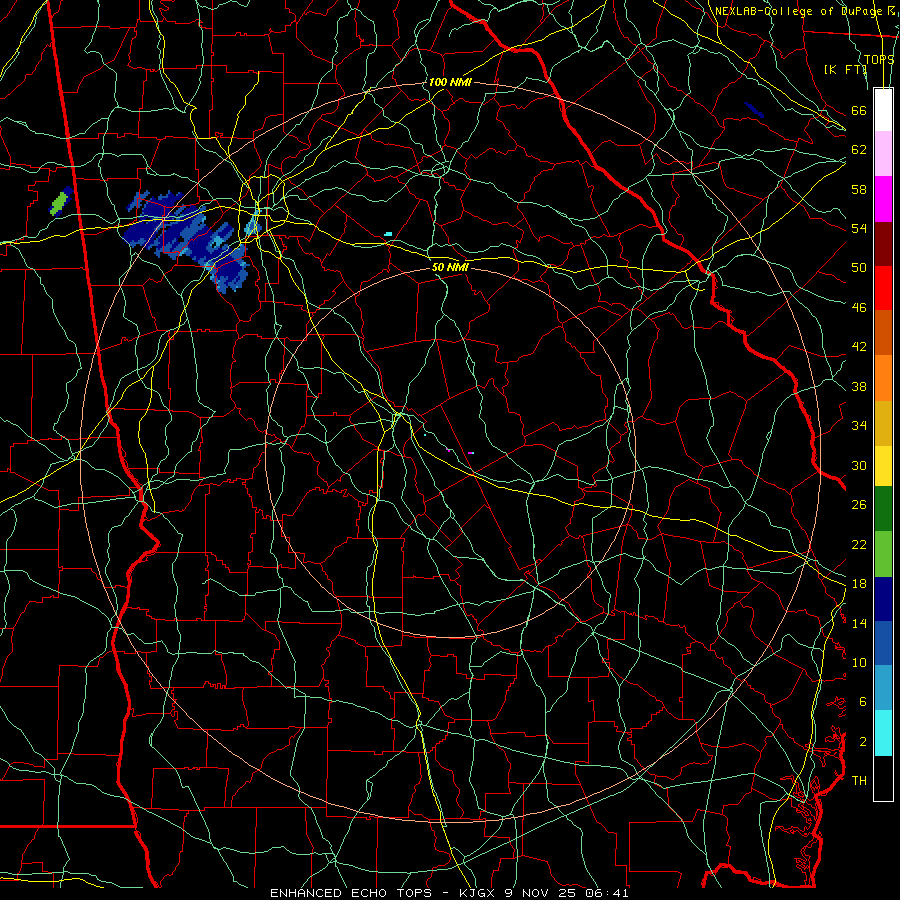Click the '50 NMI' range ring label

[x=451, y=267]
